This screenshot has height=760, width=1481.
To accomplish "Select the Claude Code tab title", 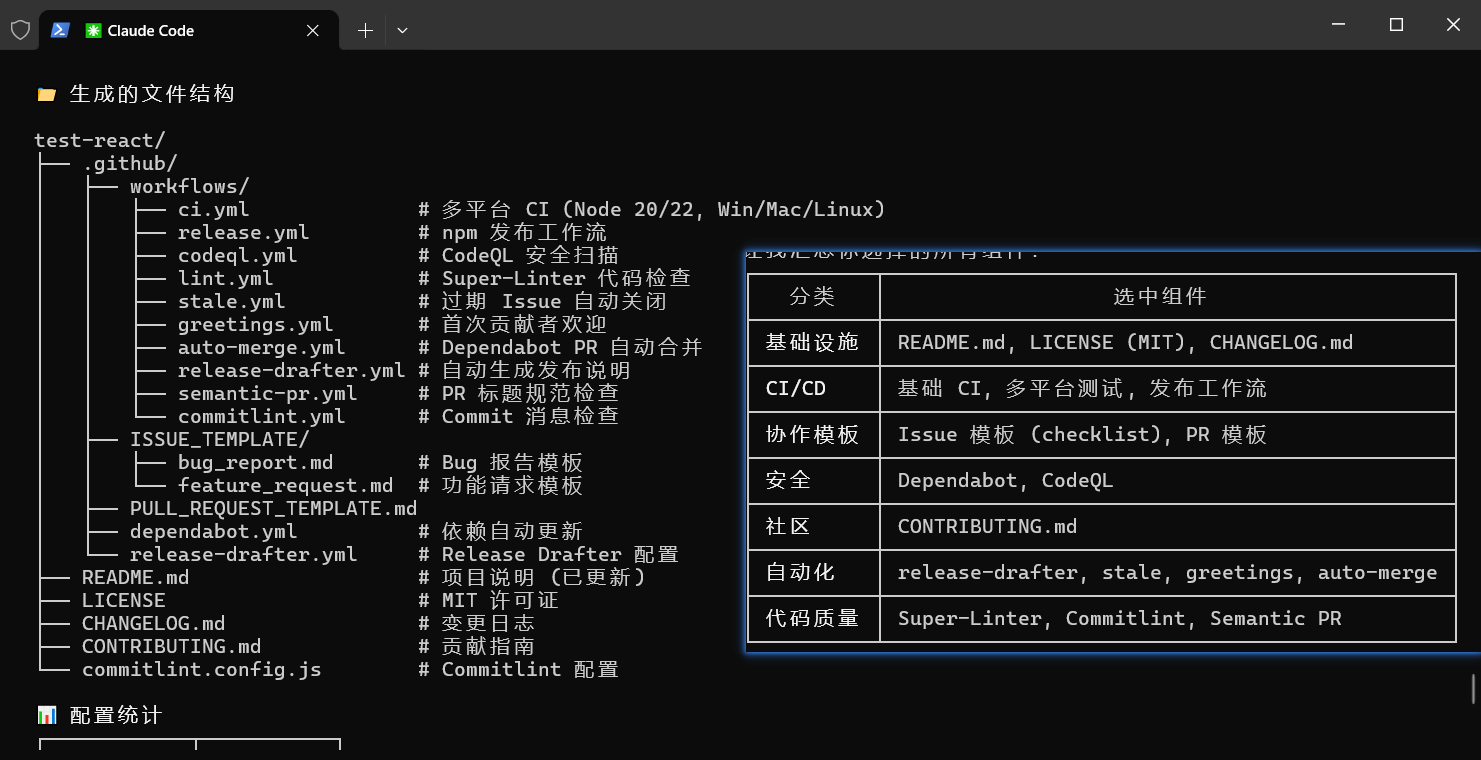I will coord(151,31).
